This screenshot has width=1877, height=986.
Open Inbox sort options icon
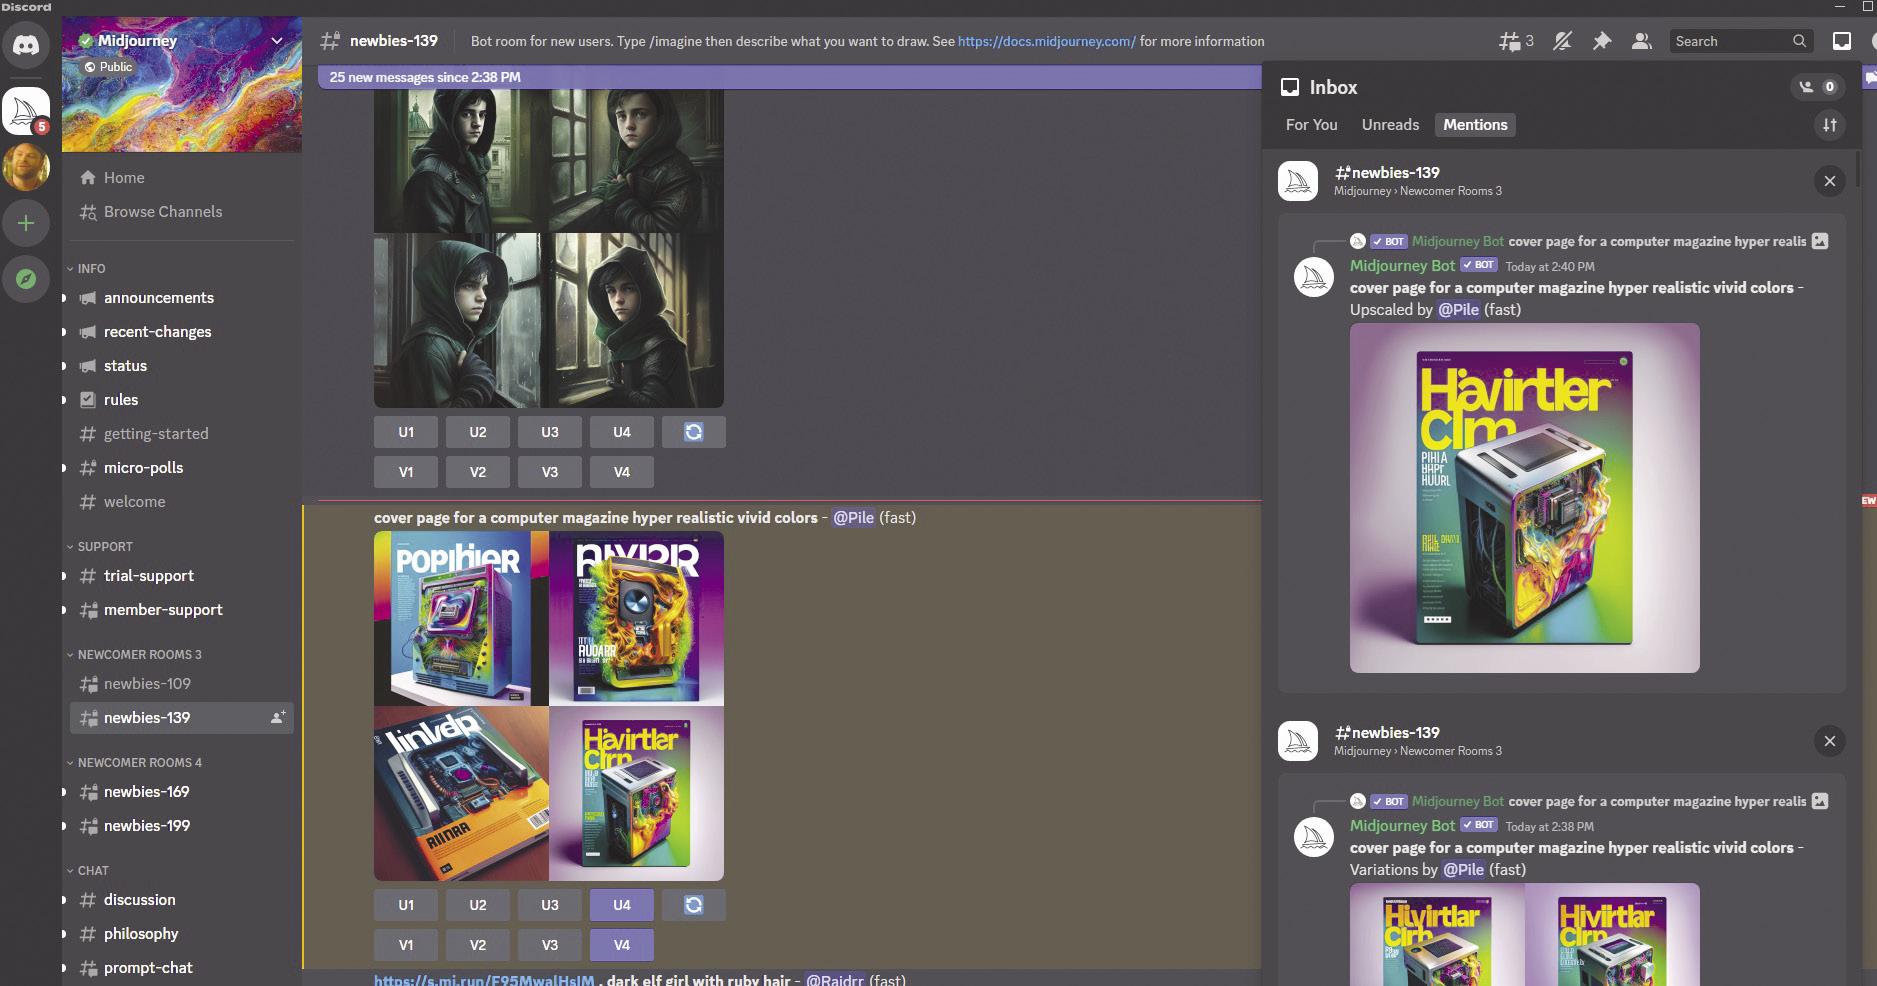click(x=1829, y=125)
